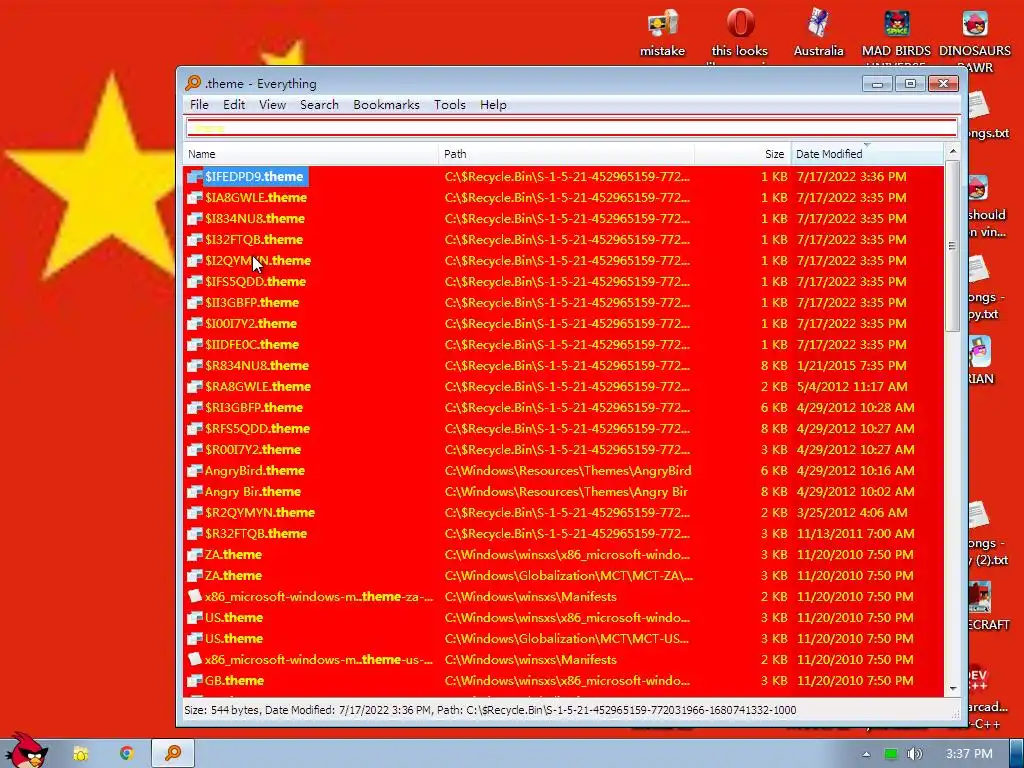The image size is (1024, 768).
Task: Open the folder icon on the taskbar
Action: [81, 754]
